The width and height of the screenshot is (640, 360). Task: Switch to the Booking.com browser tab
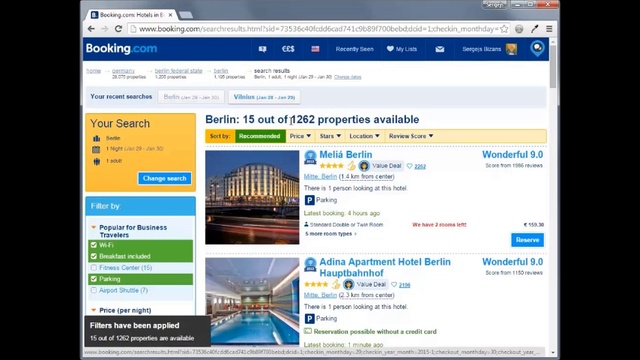(x=131, y=15)
